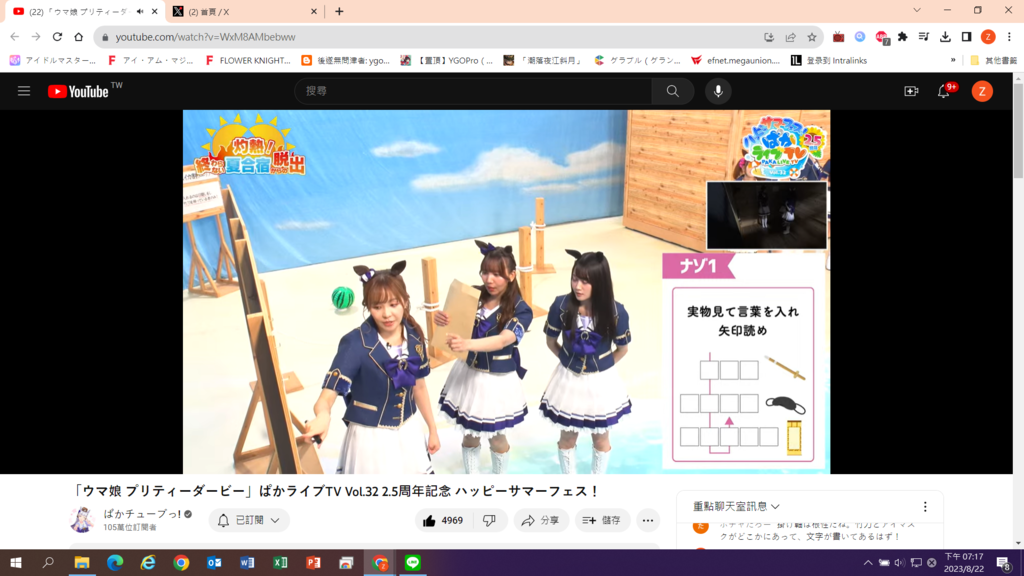Open YouTube notifications bell
This screenshot has width=1024, height=576.
coord(944,91)
